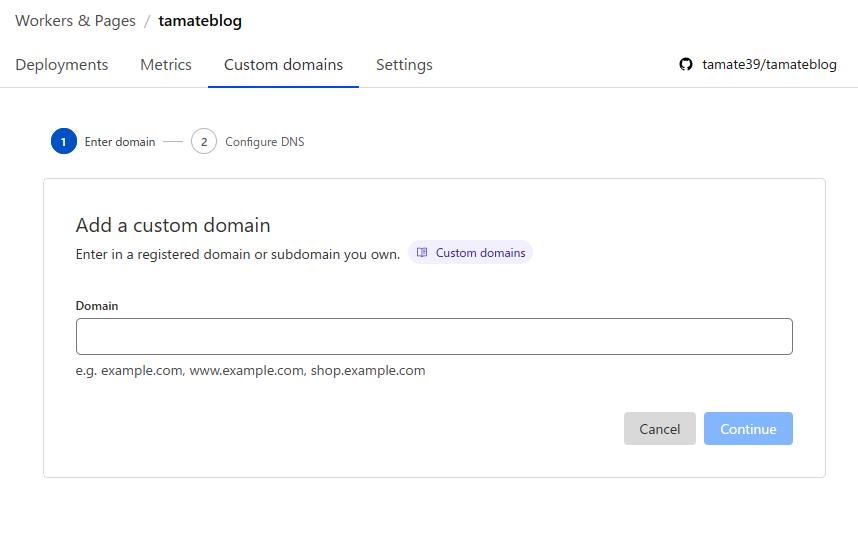This screenshot has height=558, width=858.
Task: Click the example.com helper text
Action: [x=251, y=371]
